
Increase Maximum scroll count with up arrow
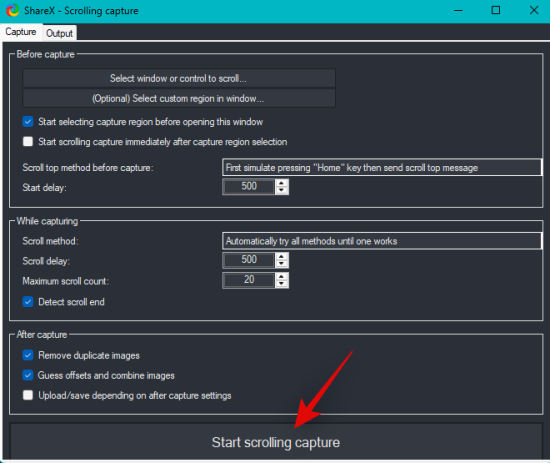[x=281, y=276]
